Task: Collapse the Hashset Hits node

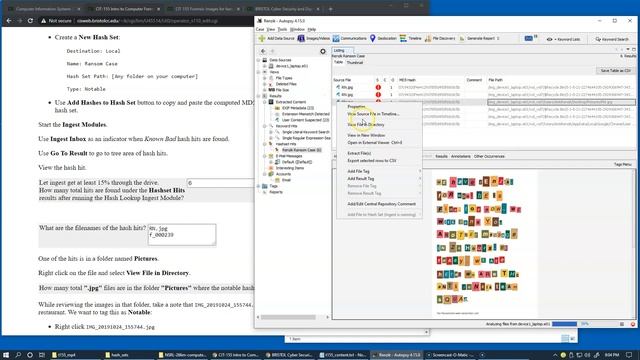Action: [264, 144]
